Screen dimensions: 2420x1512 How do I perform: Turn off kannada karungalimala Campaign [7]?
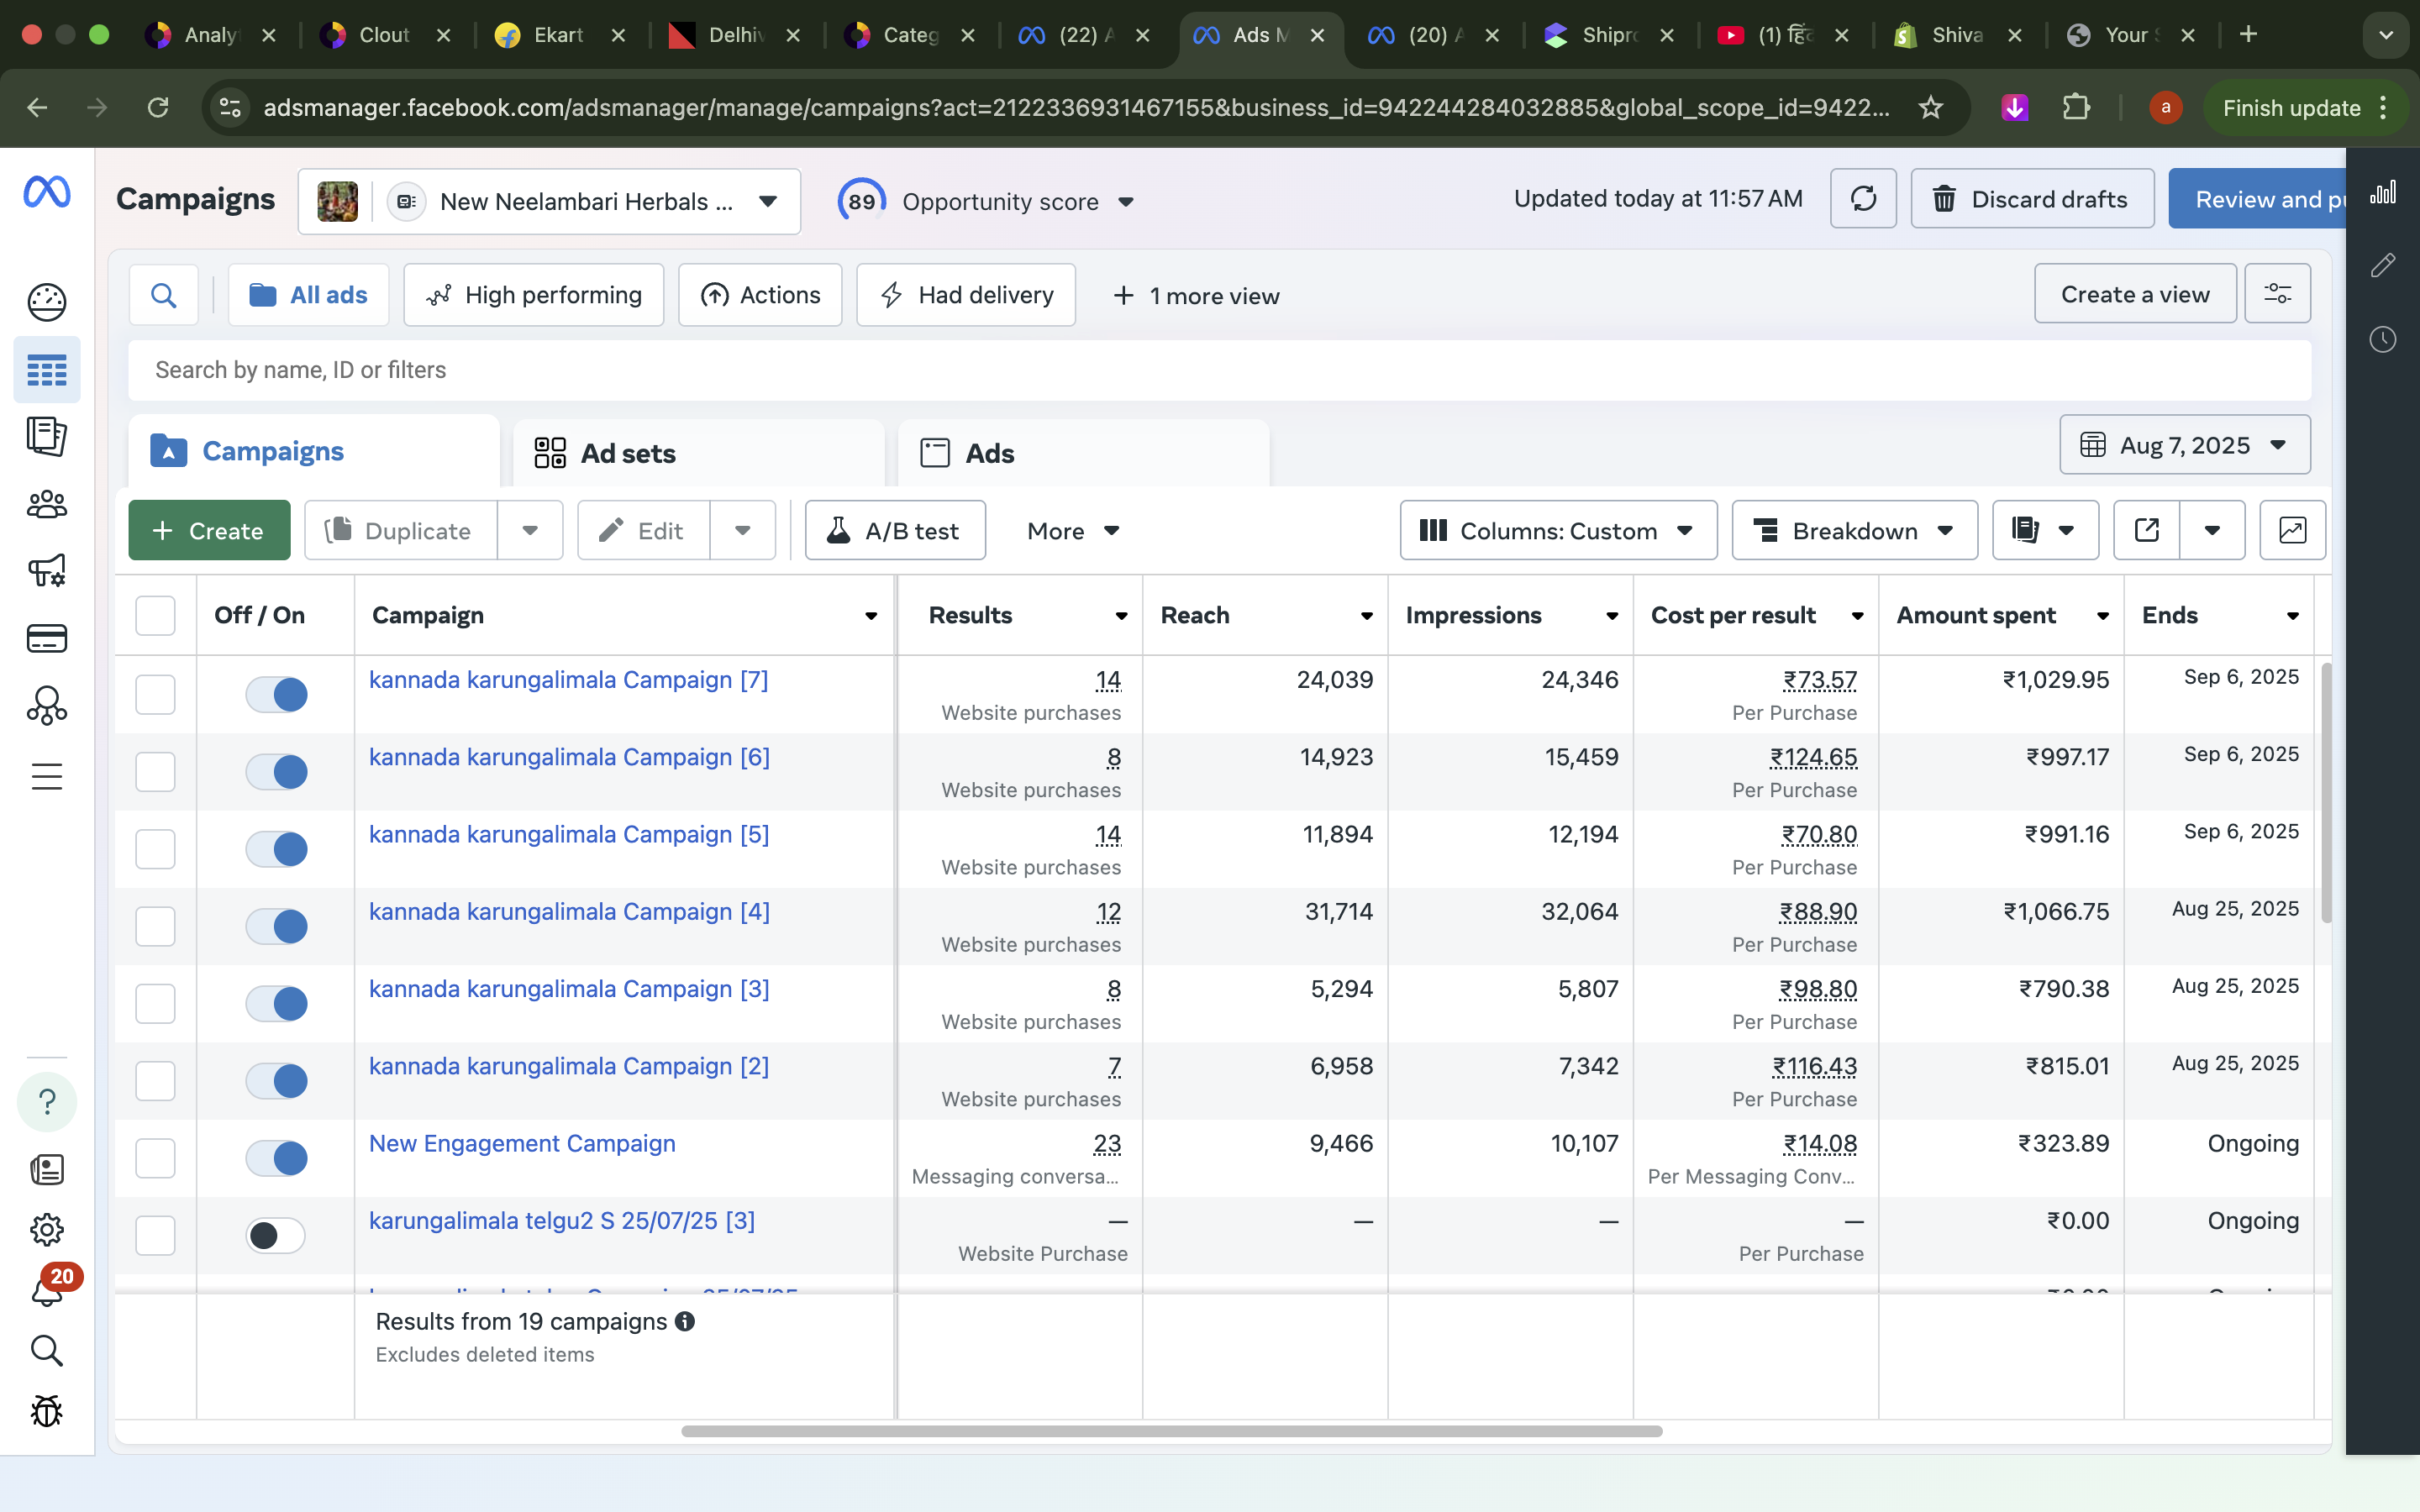(x=276, y=693)
